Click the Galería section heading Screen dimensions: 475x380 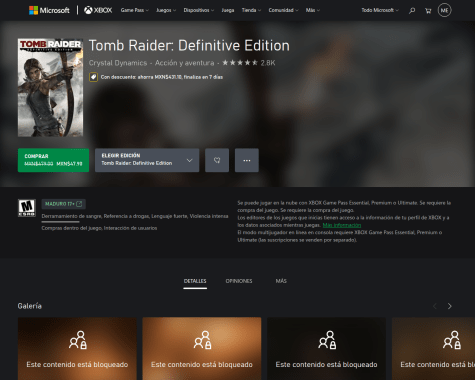30,306
